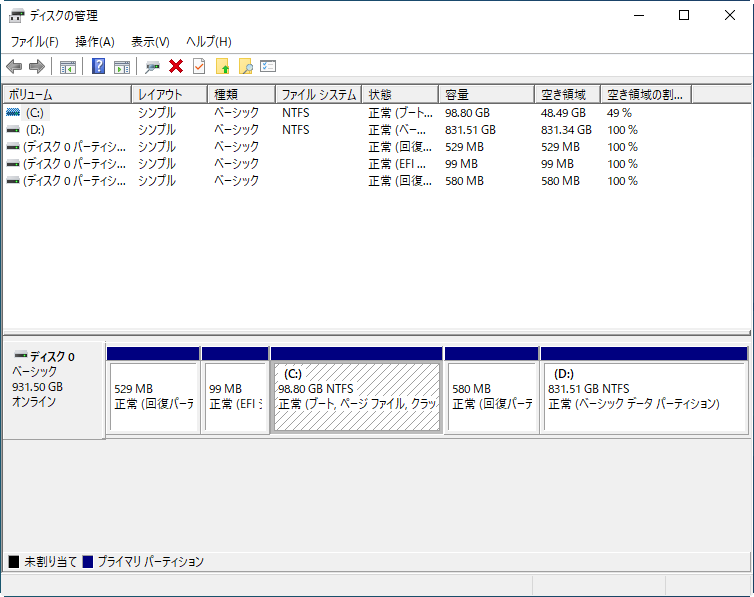Click drive icon of the 529 MB partition row
This screenshot has width=754, height=597.
click(x=13, y=147)
